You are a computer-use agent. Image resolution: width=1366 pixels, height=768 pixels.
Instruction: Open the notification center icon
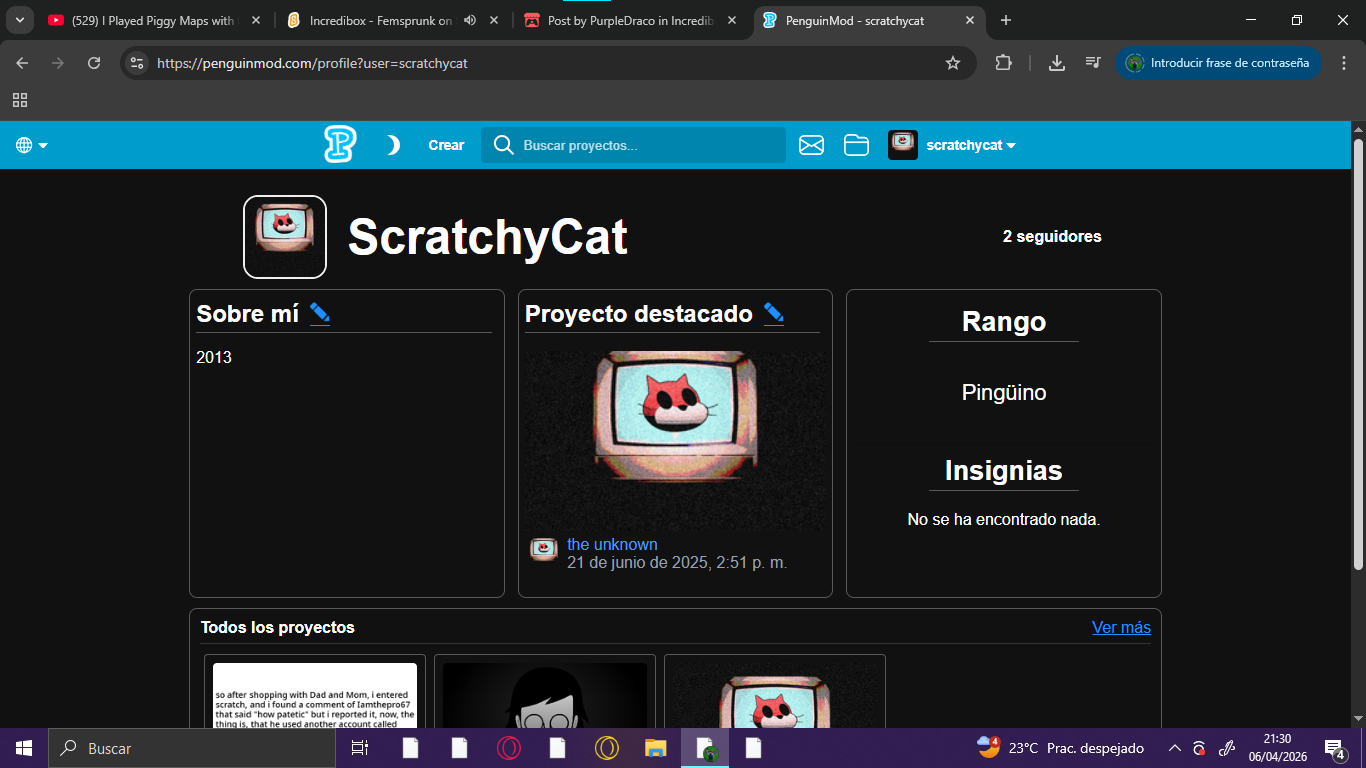coord(1334,748)
